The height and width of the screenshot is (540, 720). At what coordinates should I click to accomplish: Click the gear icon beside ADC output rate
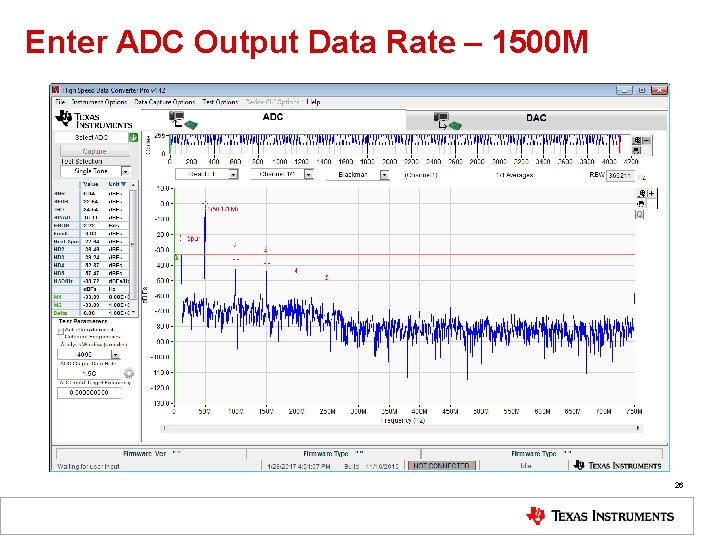[129, 373]
